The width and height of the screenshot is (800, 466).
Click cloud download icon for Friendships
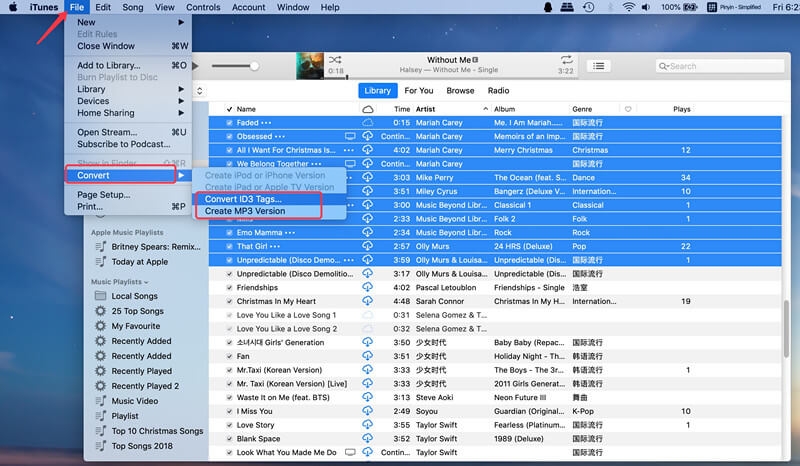coord(367,287)
